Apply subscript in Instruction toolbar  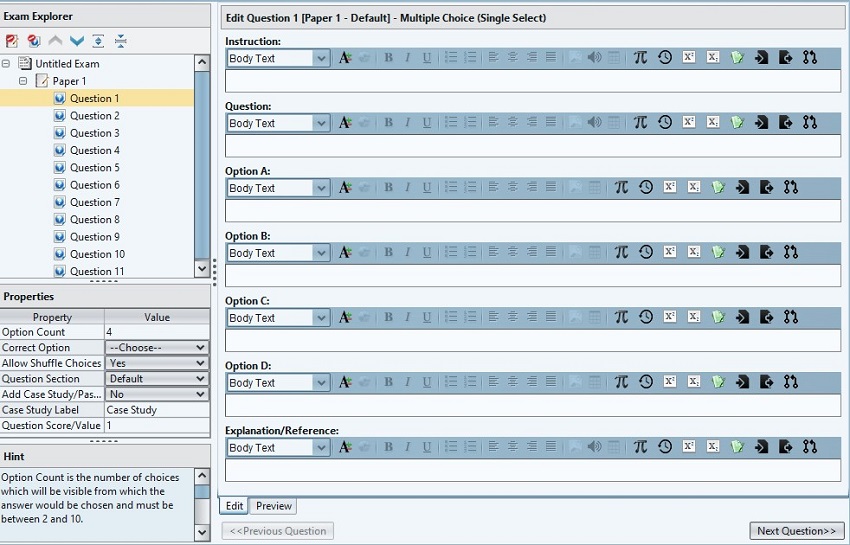click(x=713, y=57)
